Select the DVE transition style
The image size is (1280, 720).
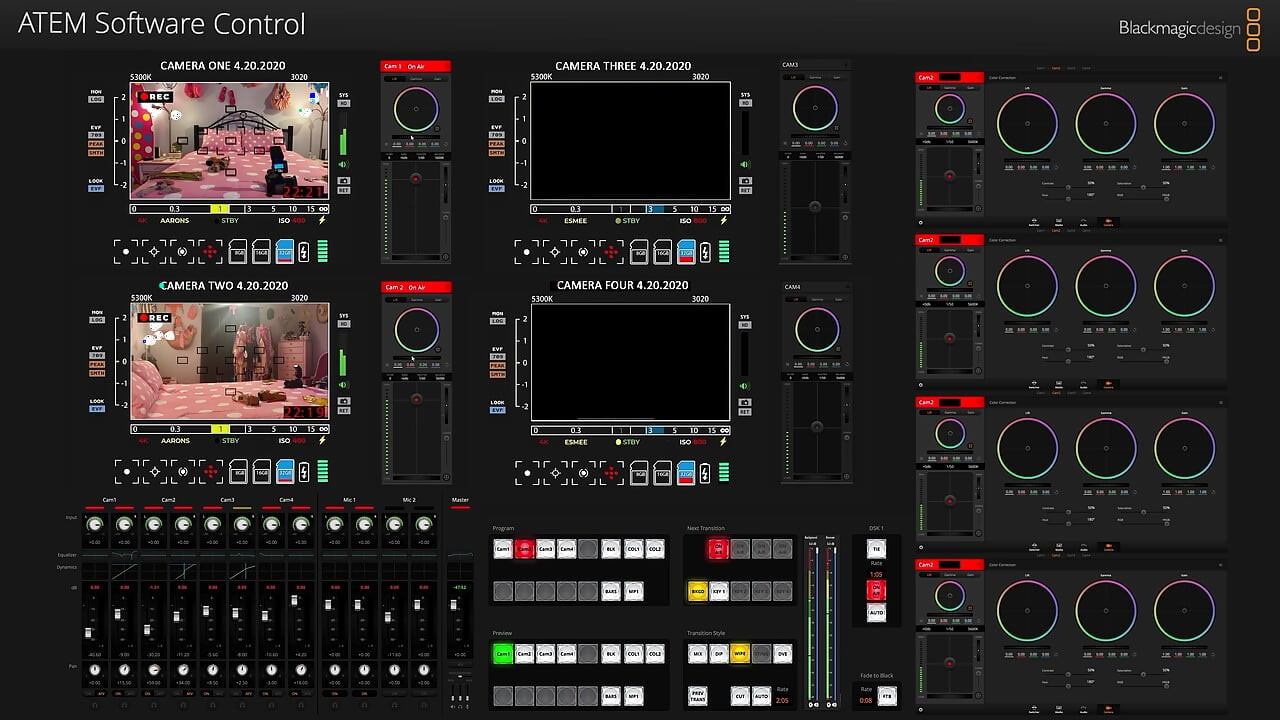782,654
